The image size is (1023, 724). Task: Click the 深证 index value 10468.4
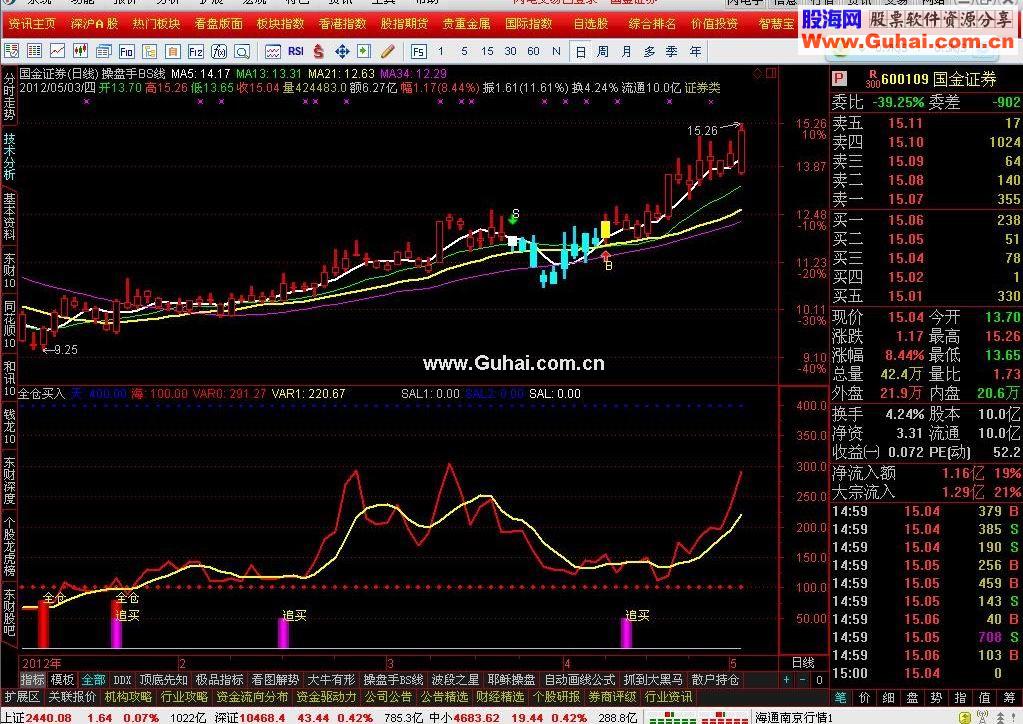262,717
